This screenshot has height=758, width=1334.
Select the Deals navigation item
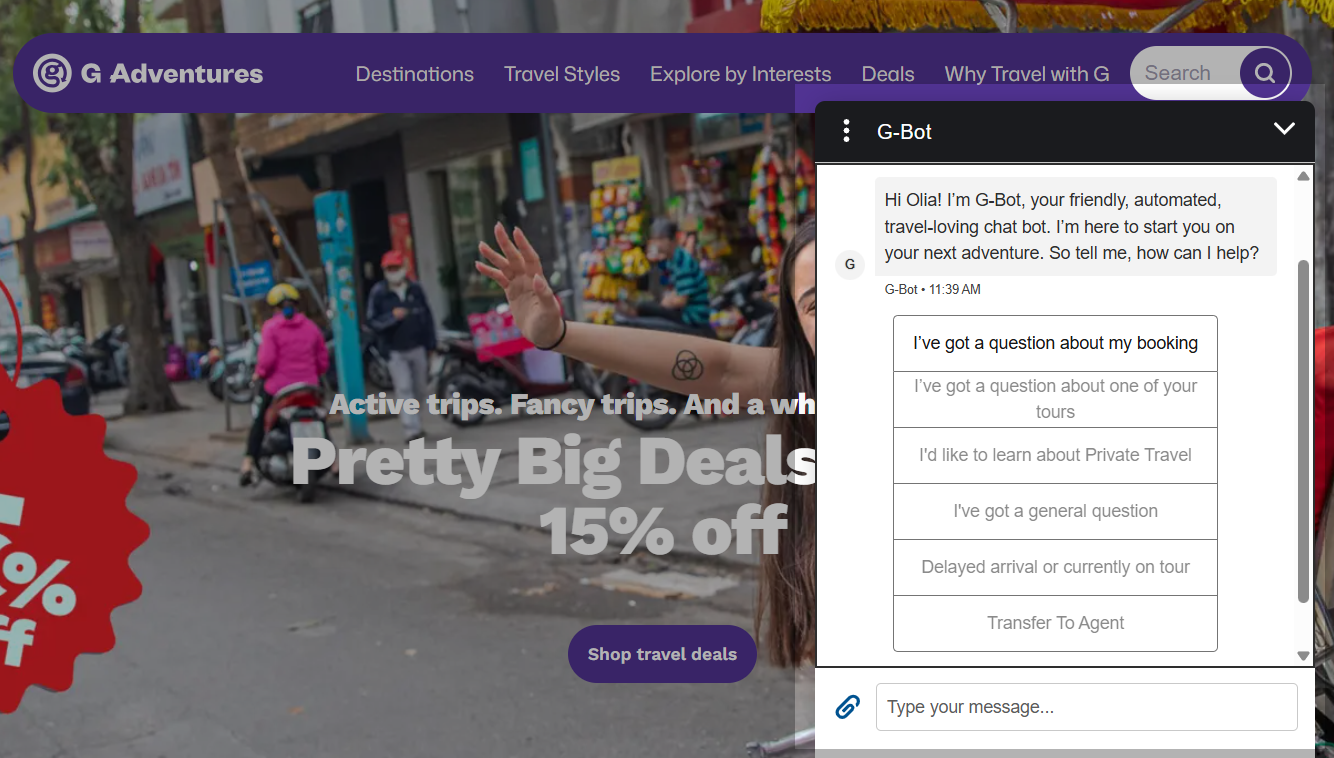[x=887, y=73]
